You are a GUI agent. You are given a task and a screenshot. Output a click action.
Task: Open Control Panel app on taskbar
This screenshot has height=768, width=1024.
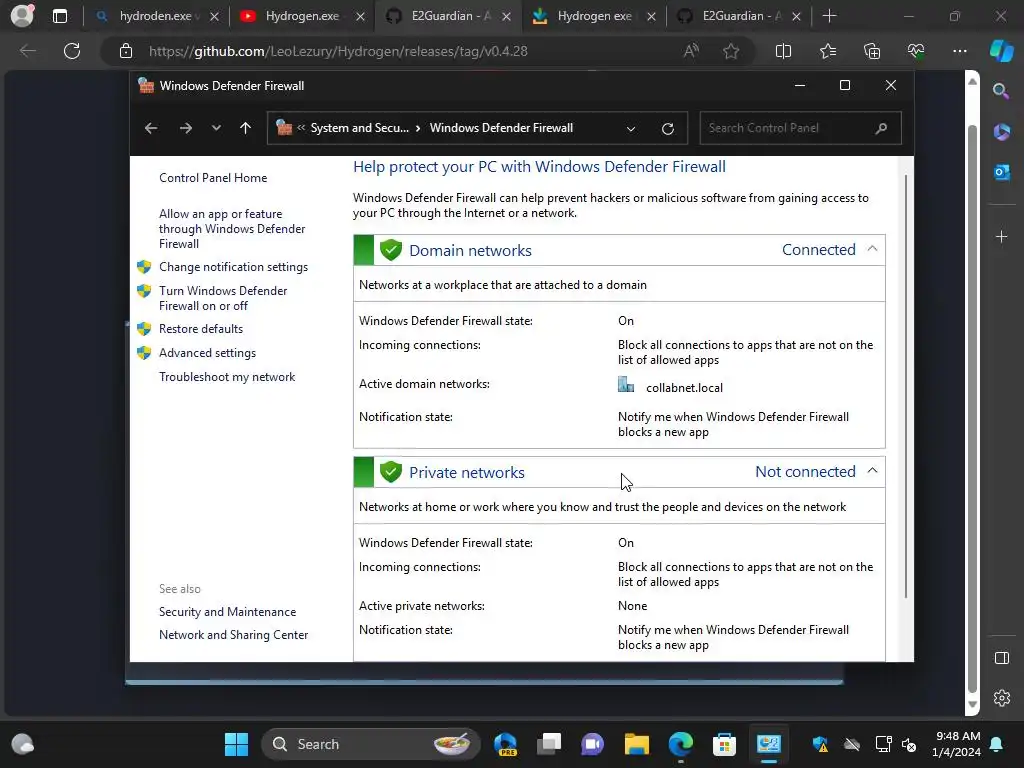(769, 744)
